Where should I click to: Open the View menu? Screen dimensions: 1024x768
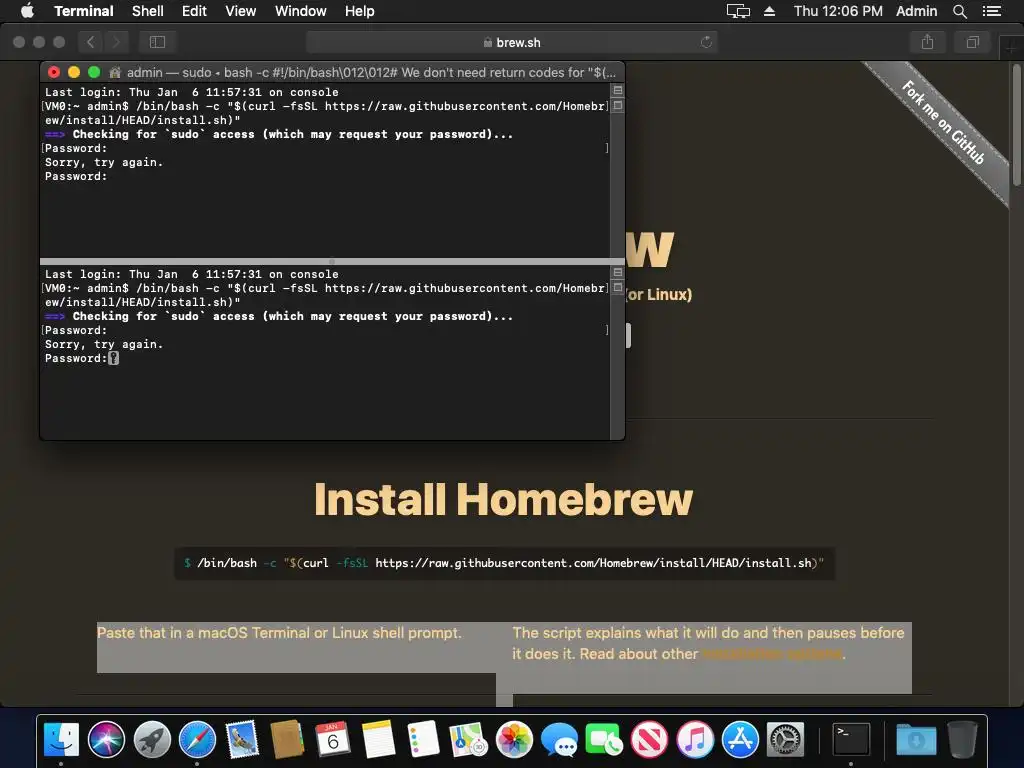tap(240, 11)
